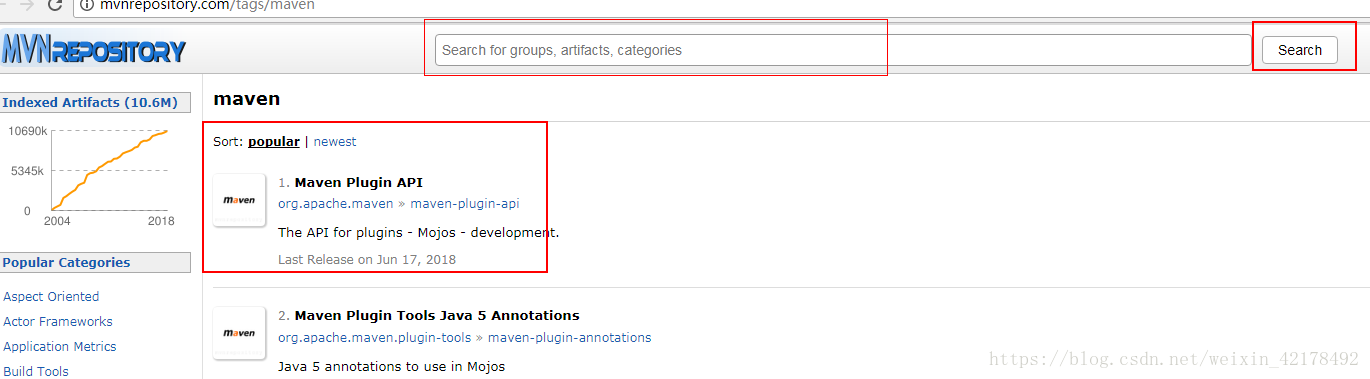Open the org.apache.maven.plugin-tools group link
Viewport: 1370px width, 379px height.
375,338
